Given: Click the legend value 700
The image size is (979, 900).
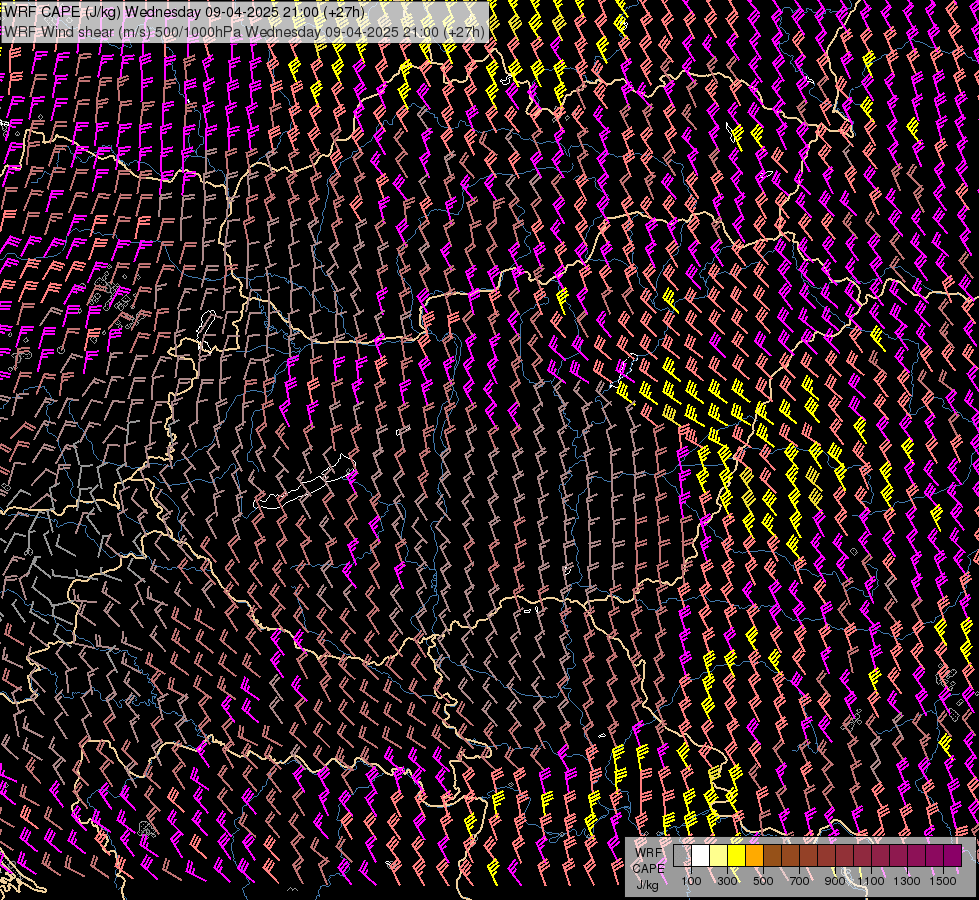Looking at the screenshot, I should 799,881.
